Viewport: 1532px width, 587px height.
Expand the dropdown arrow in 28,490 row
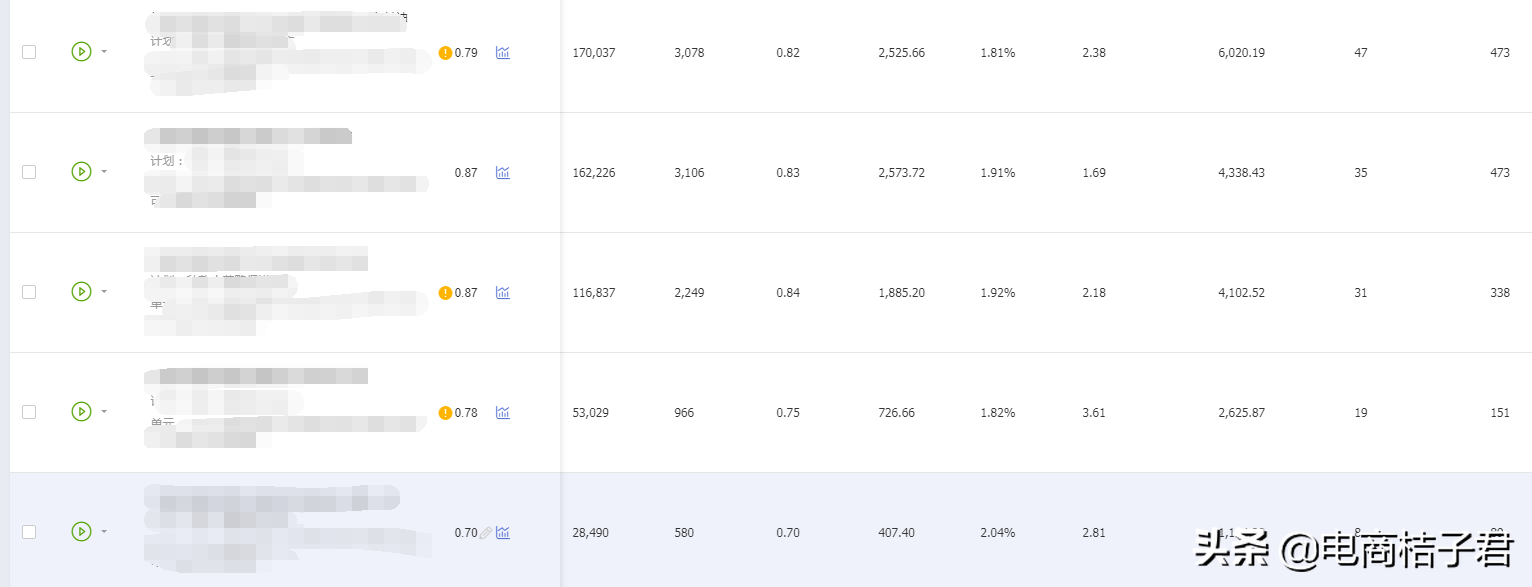pyautogui.click(x=104, y=532)
